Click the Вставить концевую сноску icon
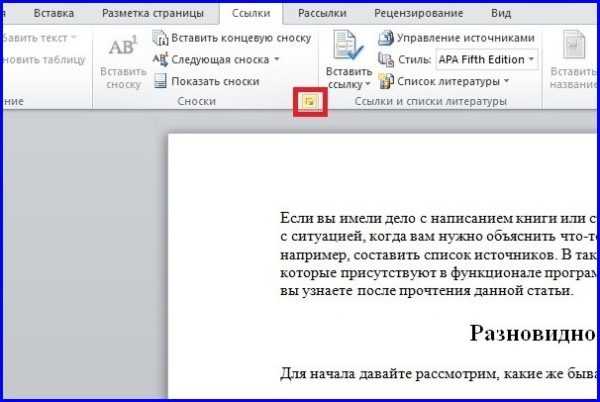The image size is (600, 402). coord(160,38)
